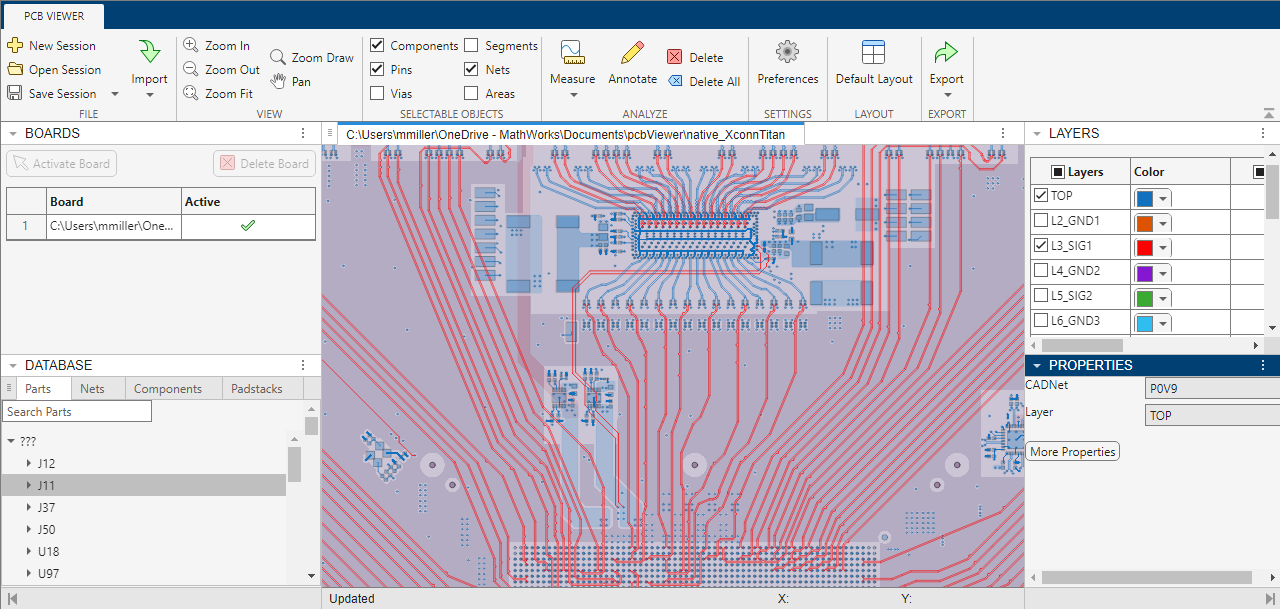Enable the Vias checkbox

[377, 93]
